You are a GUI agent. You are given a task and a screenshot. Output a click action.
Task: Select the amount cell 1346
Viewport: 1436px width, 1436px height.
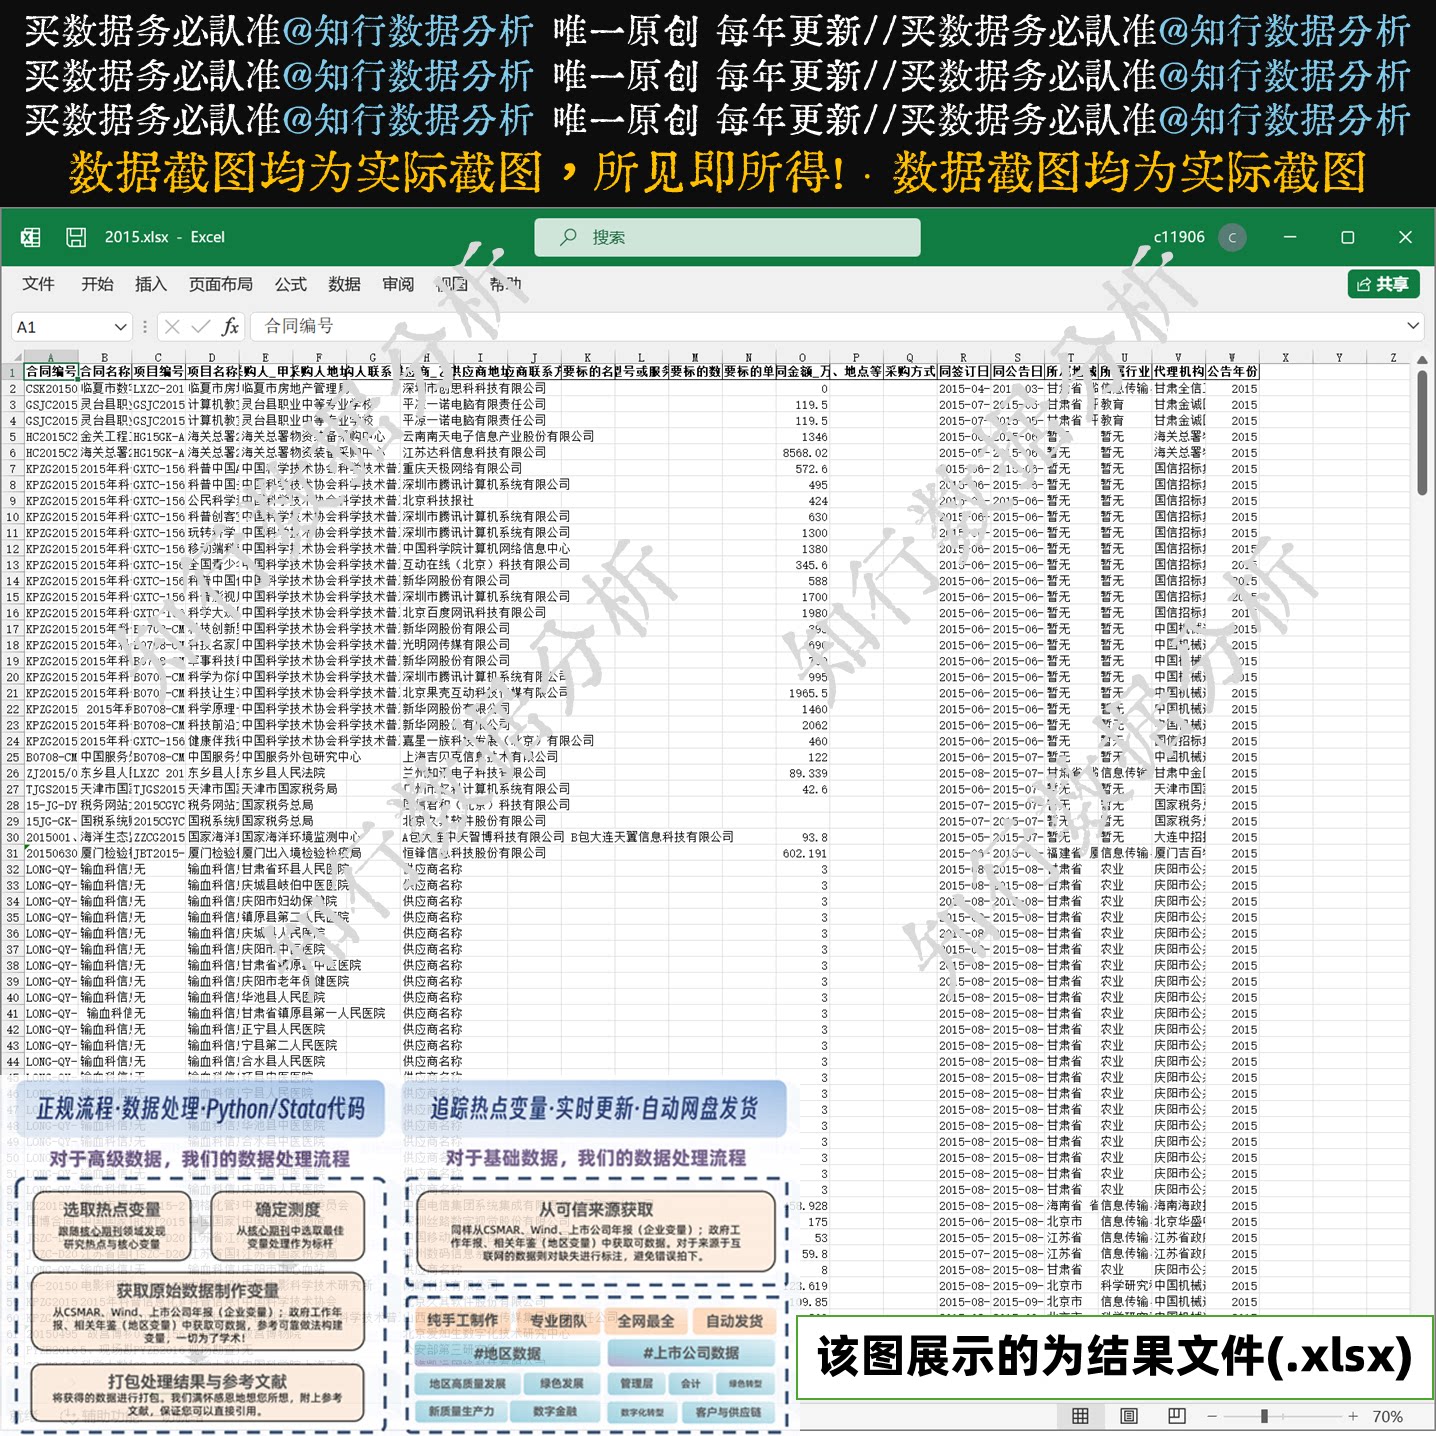[803, 436]
